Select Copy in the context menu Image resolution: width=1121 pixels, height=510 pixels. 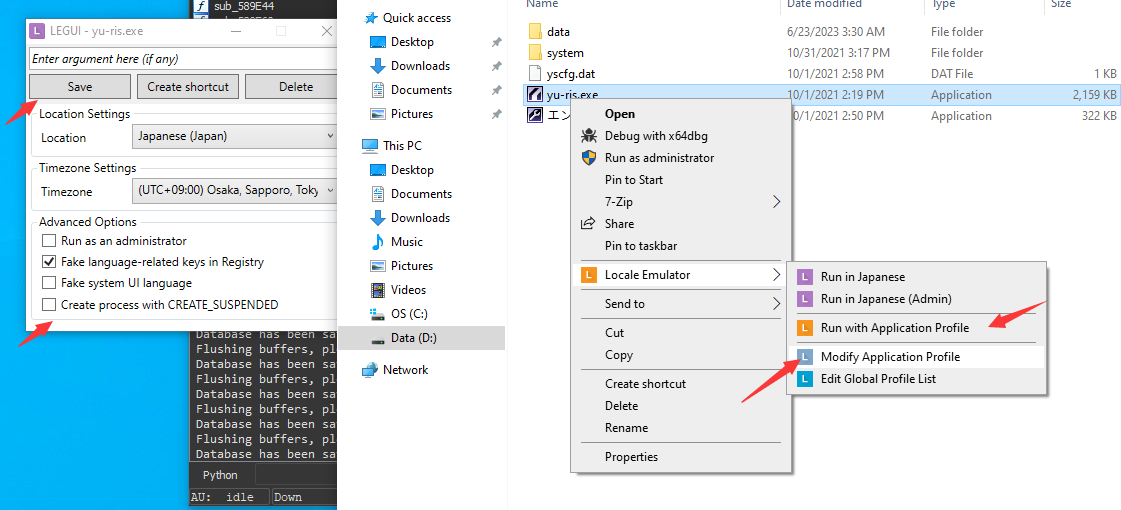tap(618, 355)
